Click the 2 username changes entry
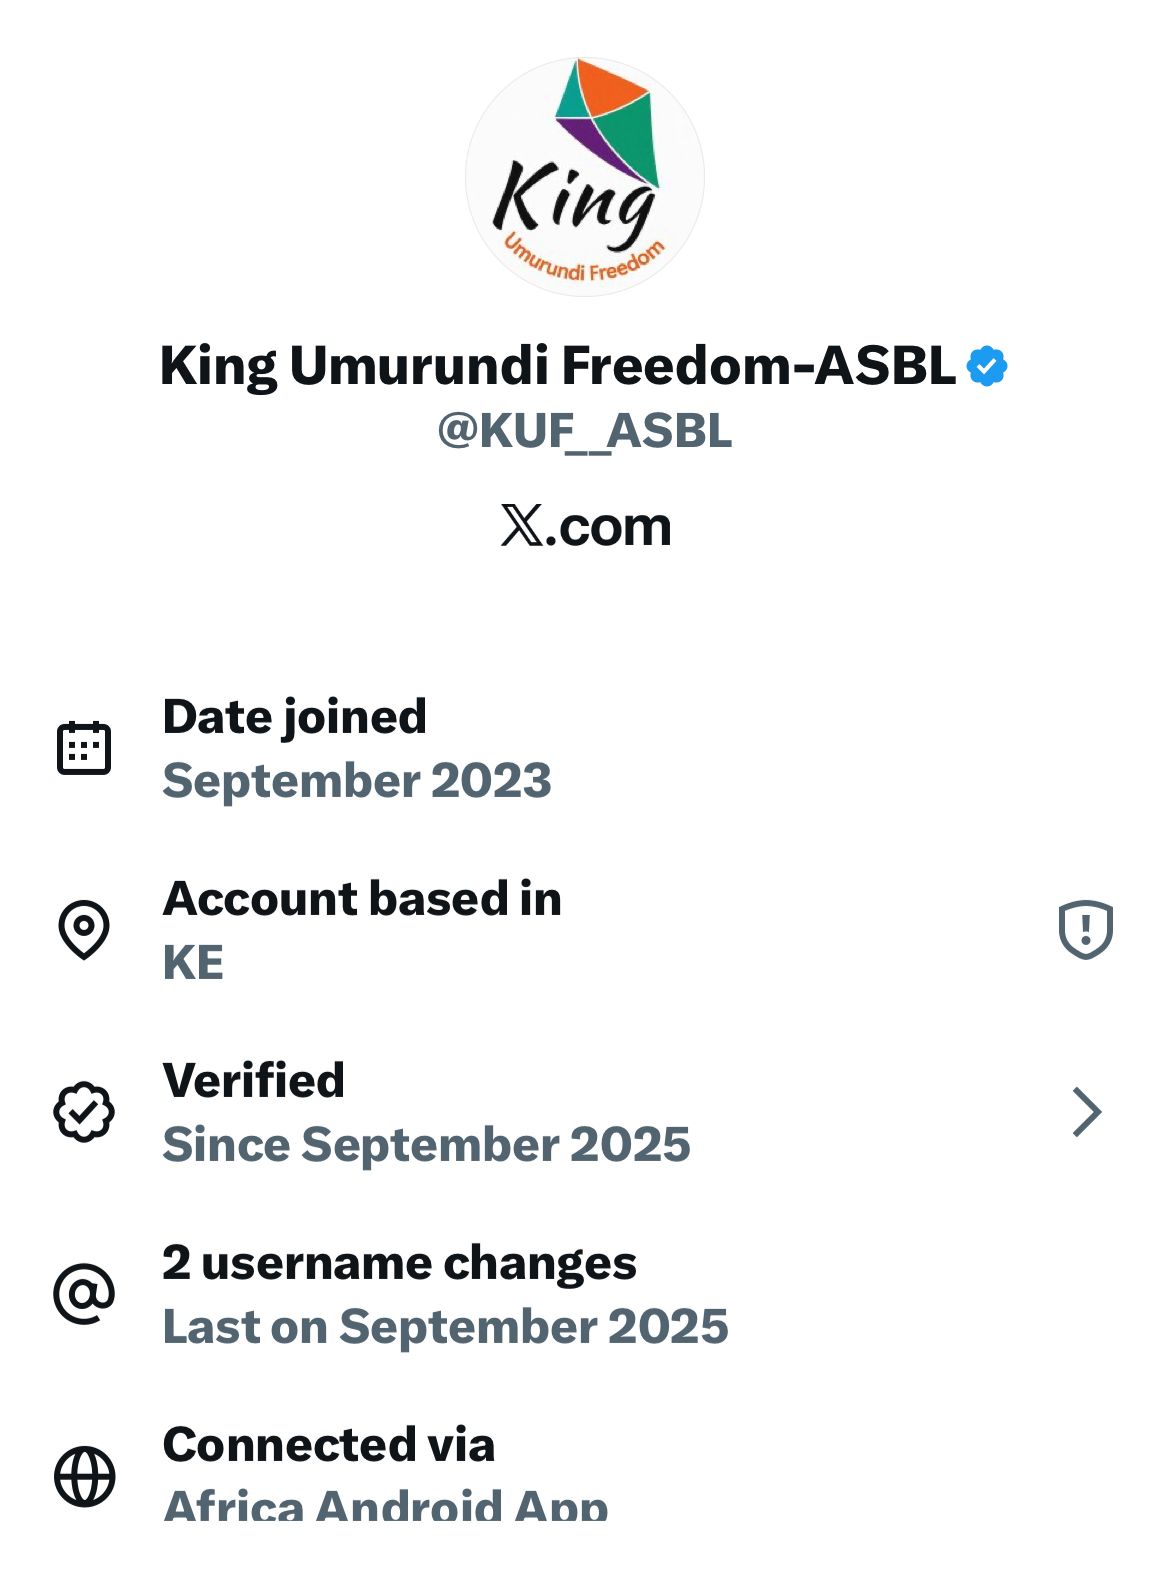The image size is (1170, 1583). pyautogui.click(x=399, y=1262)
